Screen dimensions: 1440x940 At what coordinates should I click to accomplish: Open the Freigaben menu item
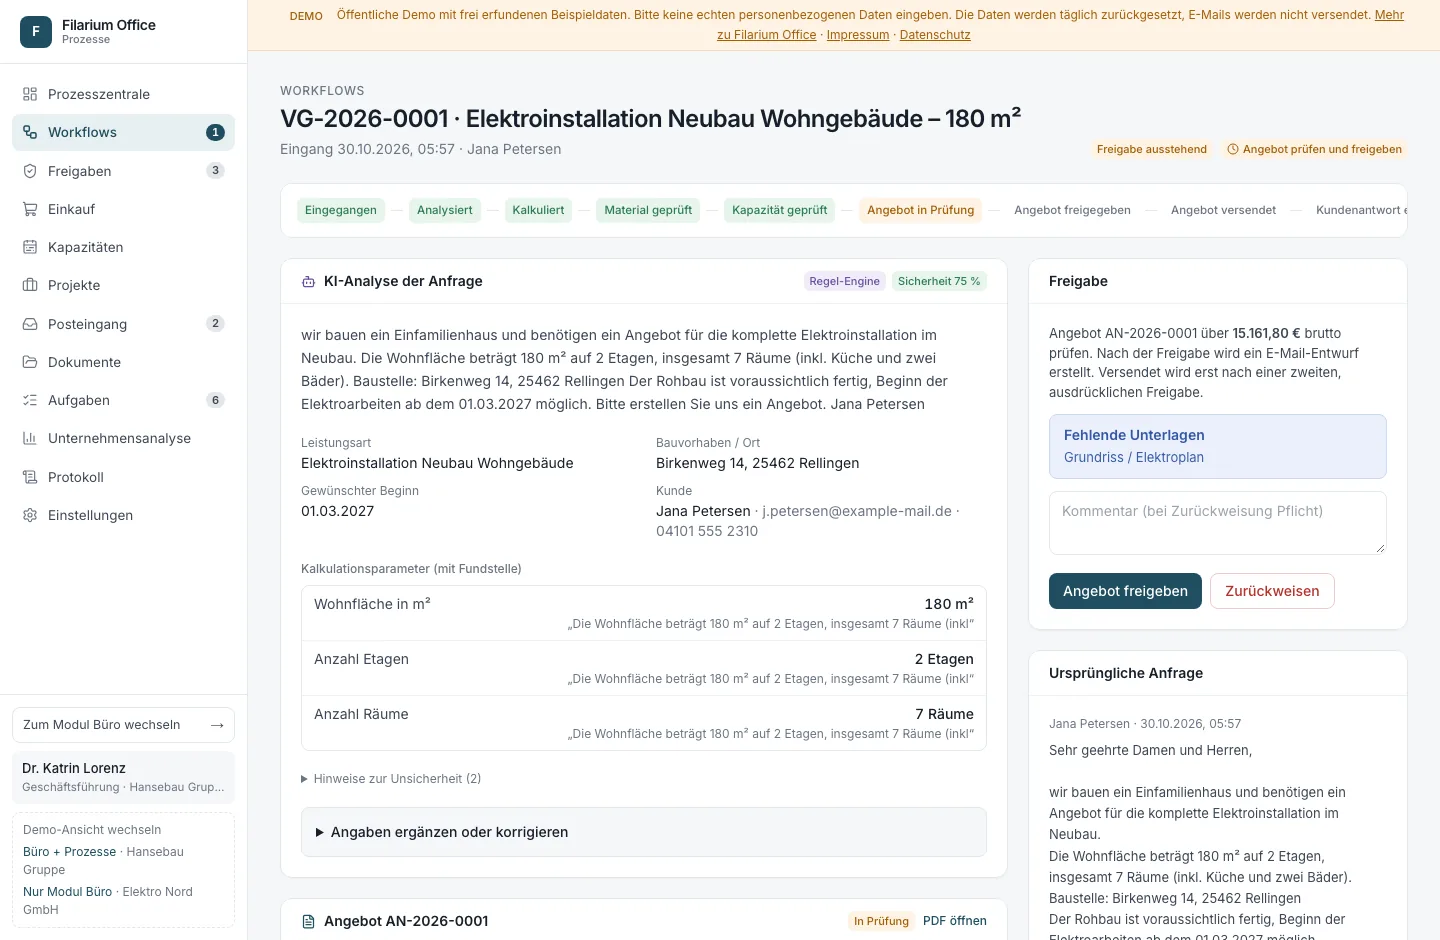tap(123, 171)
